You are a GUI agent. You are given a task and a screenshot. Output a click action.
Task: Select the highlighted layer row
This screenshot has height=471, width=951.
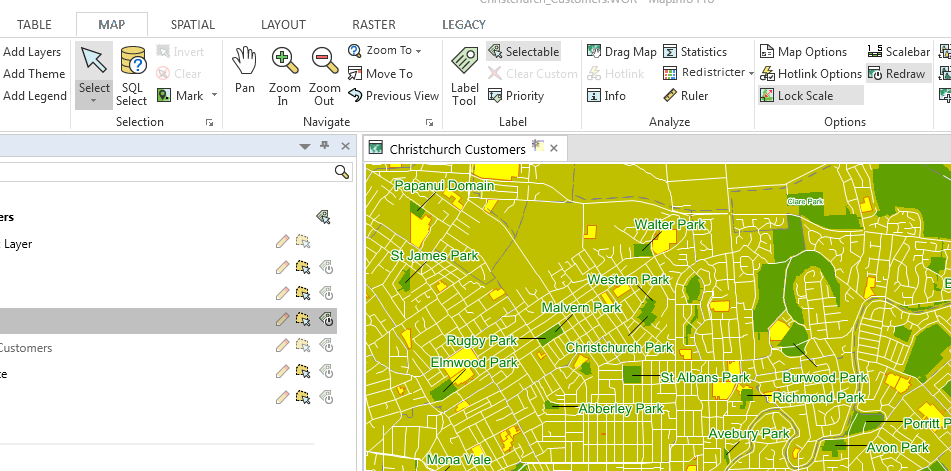[168, 321]
